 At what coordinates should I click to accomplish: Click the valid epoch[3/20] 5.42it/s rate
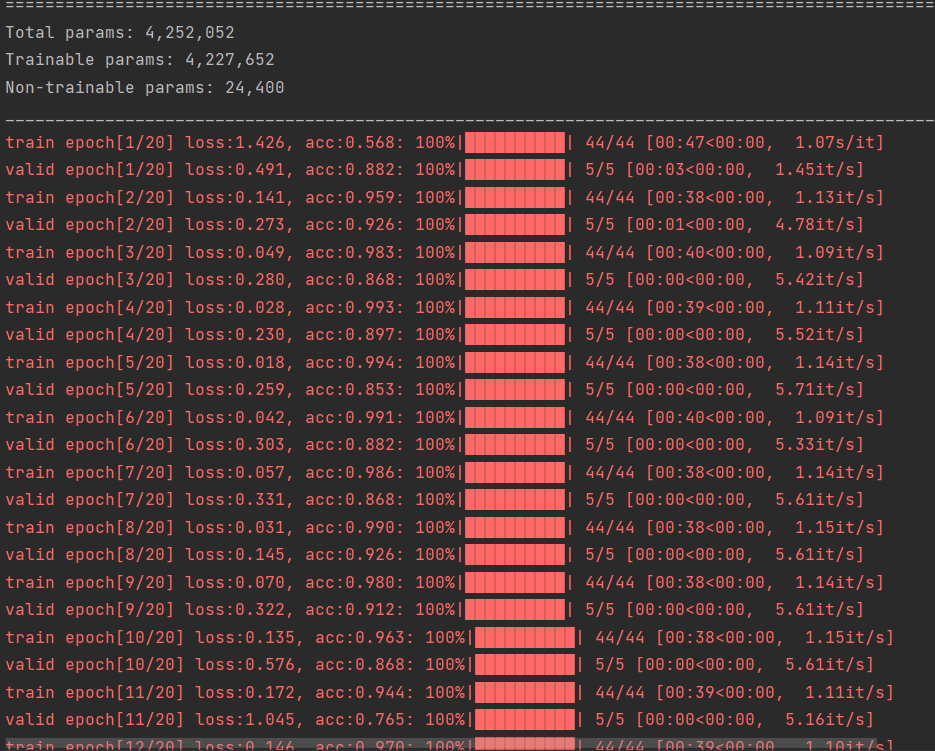(819, 280)
